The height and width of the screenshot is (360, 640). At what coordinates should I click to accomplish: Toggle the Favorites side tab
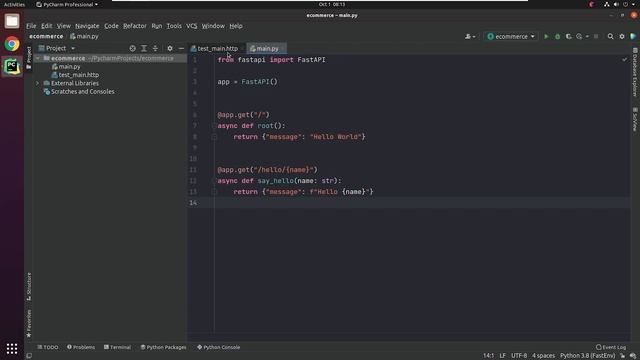point(29,323)
